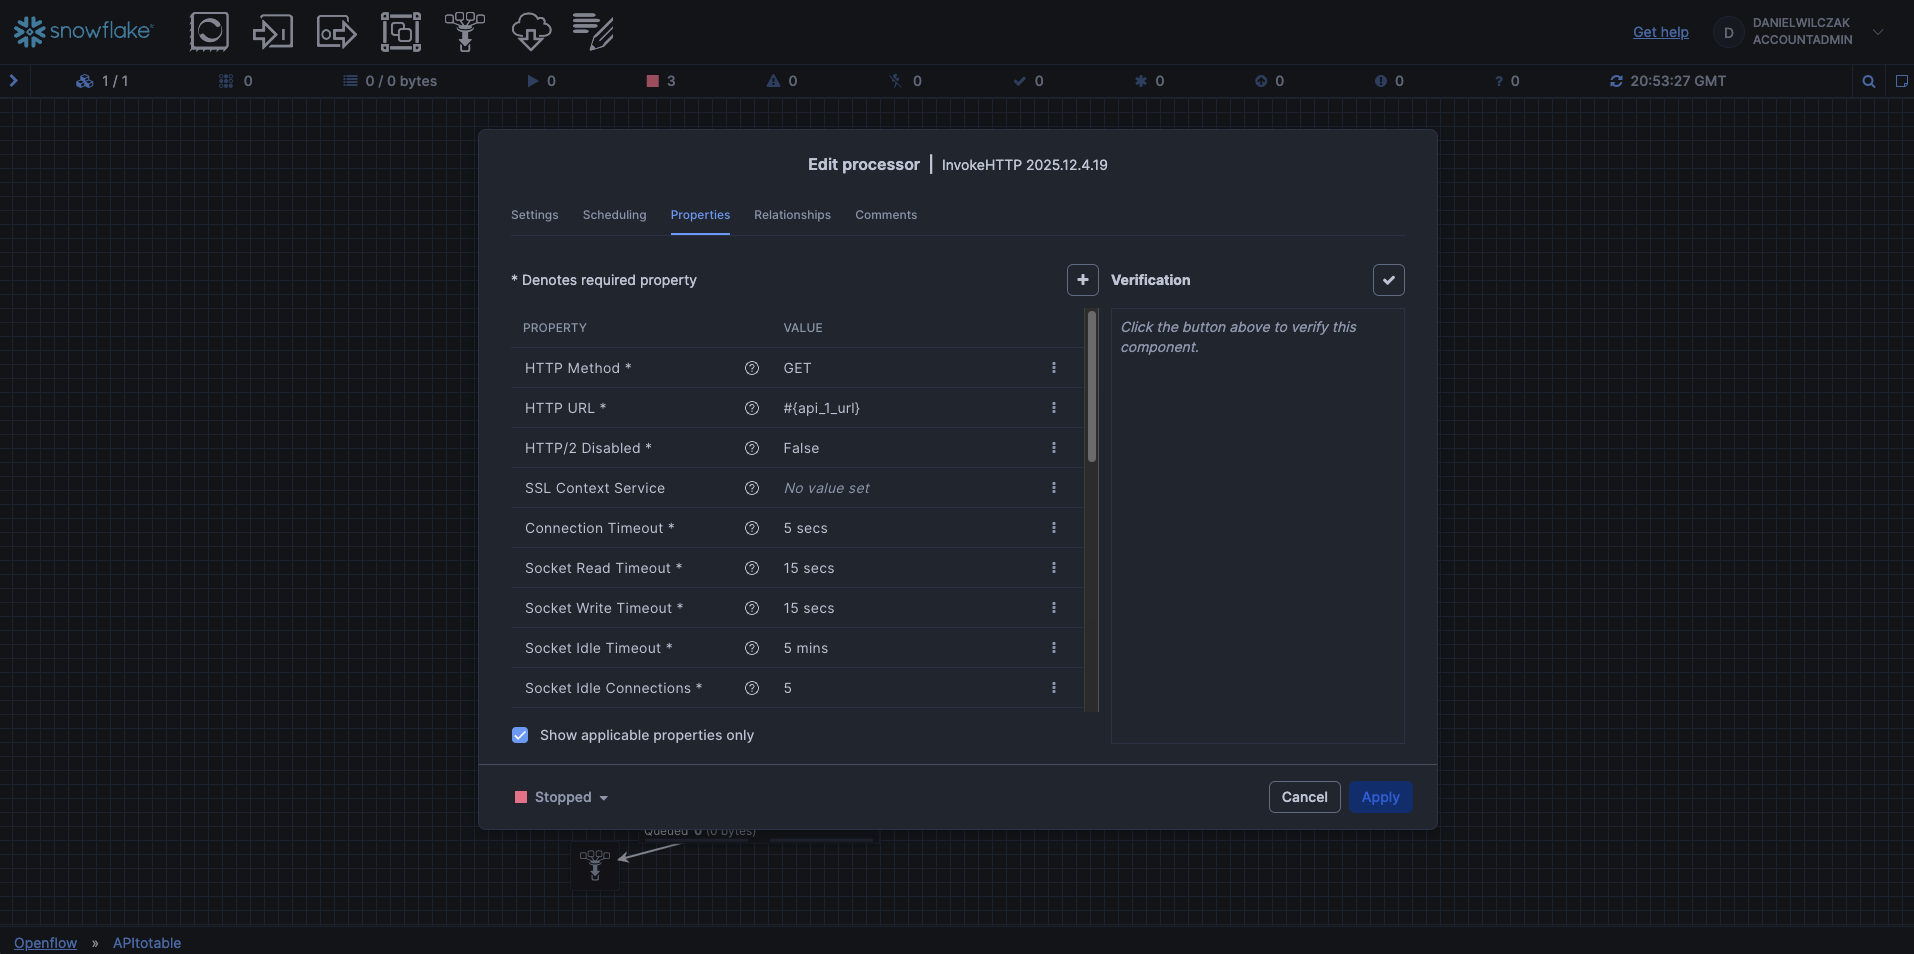Click the help icon next to HTTP URL
Screen dimensions: 1914x954
click(752, 408)
